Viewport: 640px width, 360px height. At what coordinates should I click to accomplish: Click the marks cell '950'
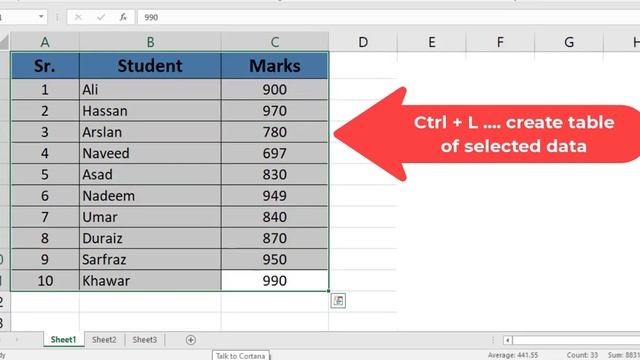275,259
